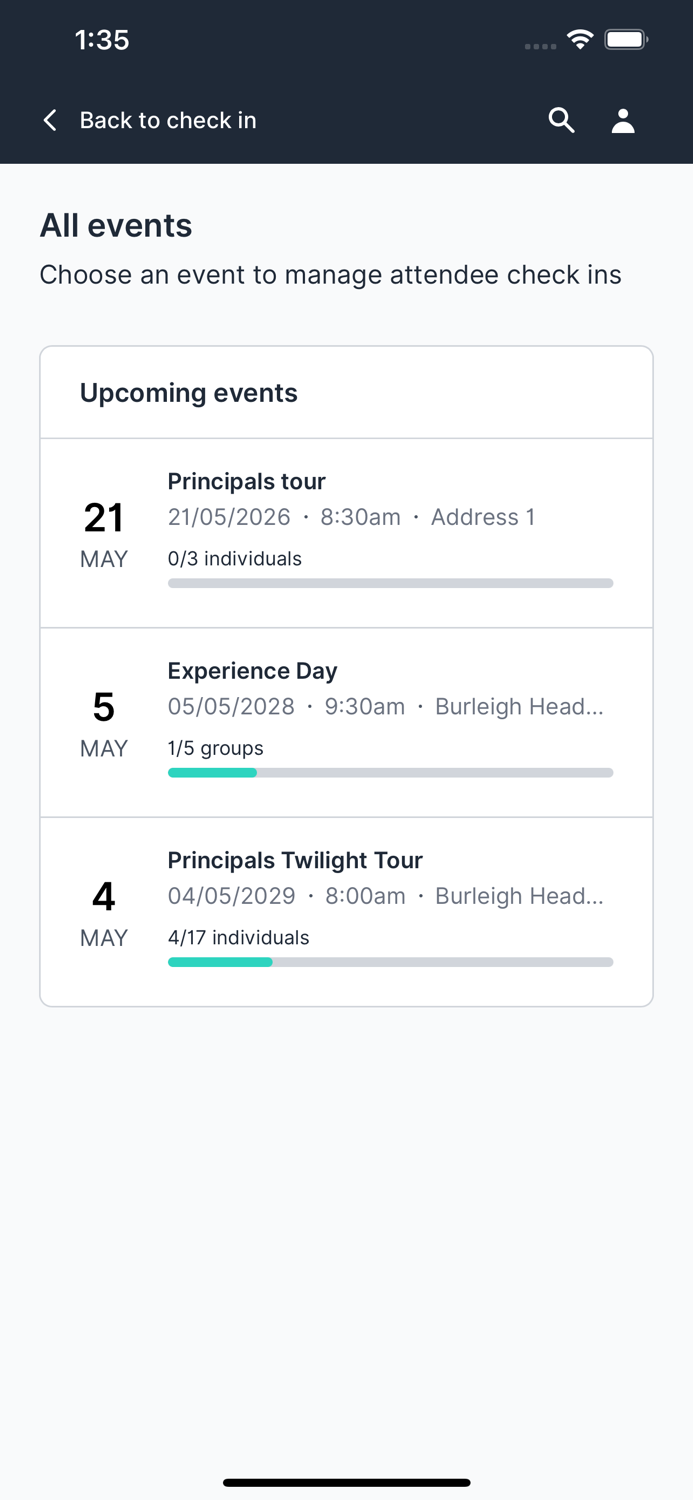
Task: Tap the back chevron arrow icon
Action: [50, 121]
